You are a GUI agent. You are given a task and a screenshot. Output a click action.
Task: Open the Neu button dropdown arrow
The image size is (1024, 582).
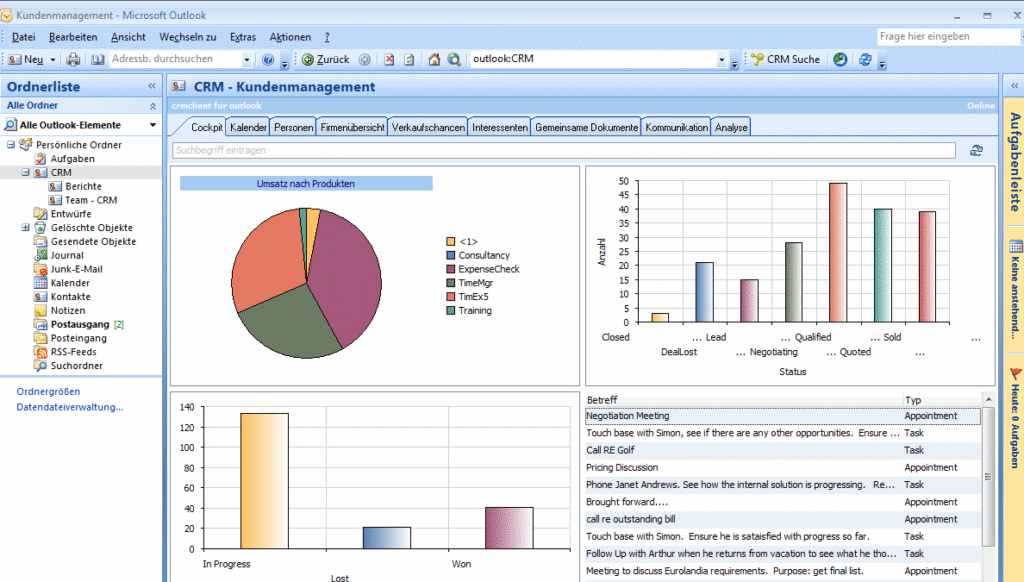[x=53, y=59]
